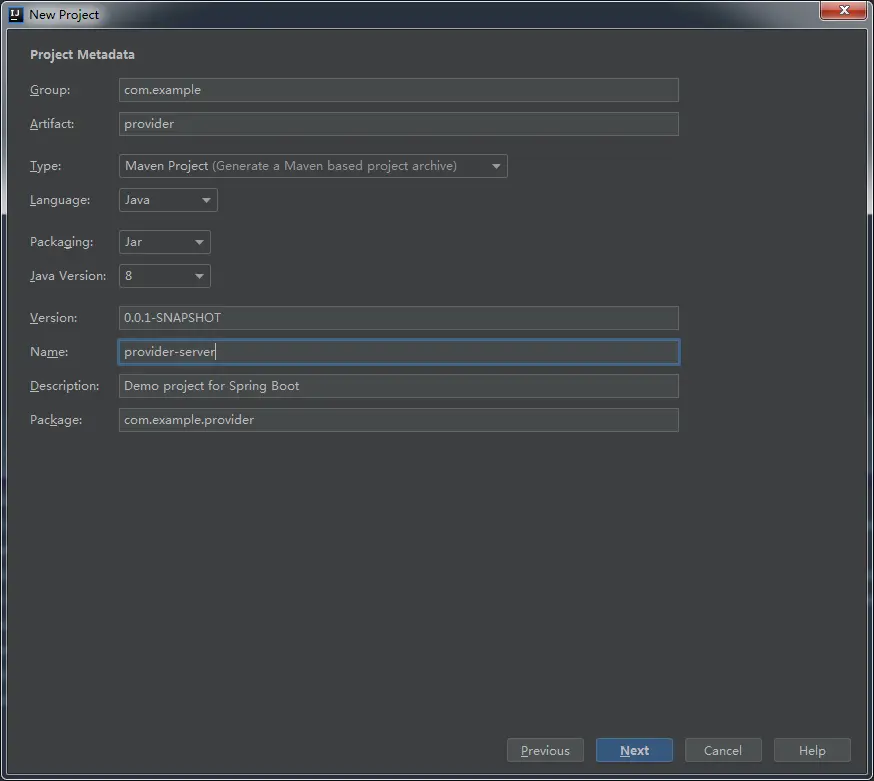The image size is (874, 781).
Task: Open the Packaging dropdown showing Jar
Action: point(164,242)
